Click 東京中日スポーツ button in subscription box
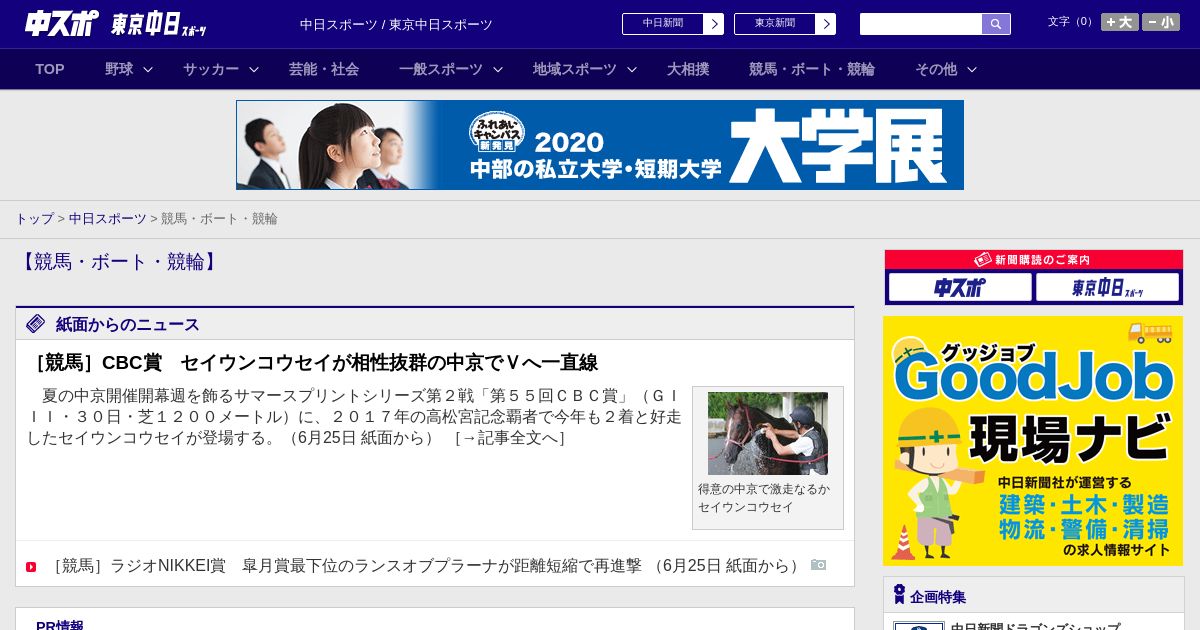This screenshot has height=630, width=1200. [1108, 287]
